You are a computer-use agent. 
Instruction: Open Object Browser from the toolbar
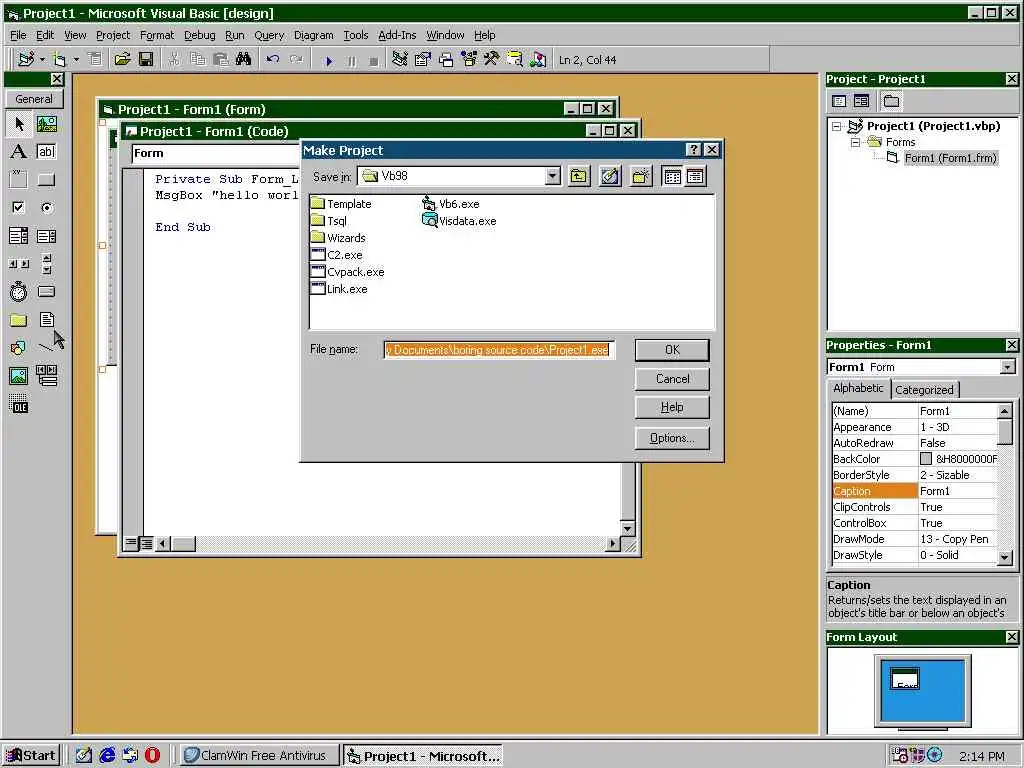469,60
